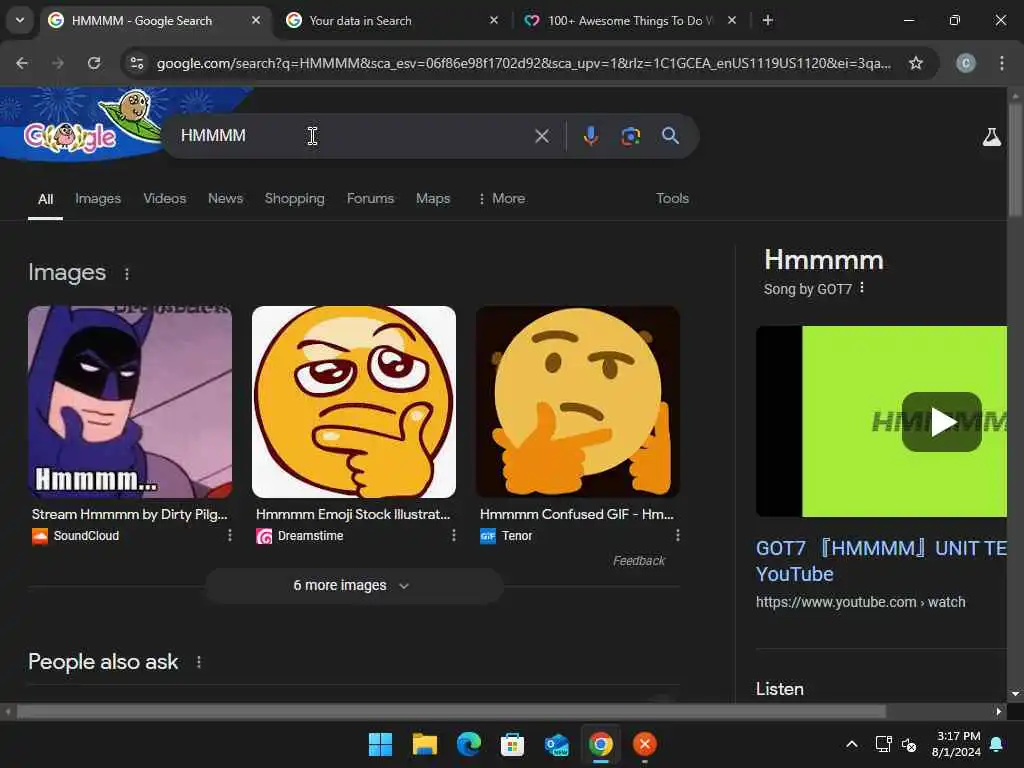Launch Microsoft Edge from the taskbar

468,744
